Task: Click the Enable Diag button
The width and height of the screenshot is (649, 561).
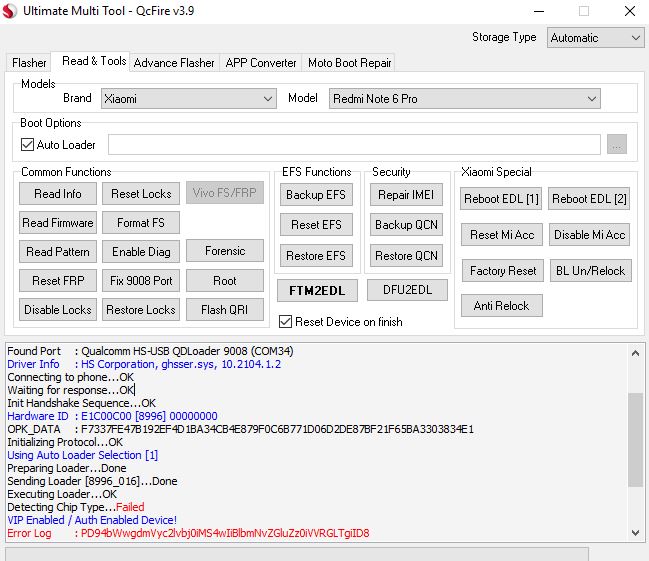Action: [x=141, y=252]
